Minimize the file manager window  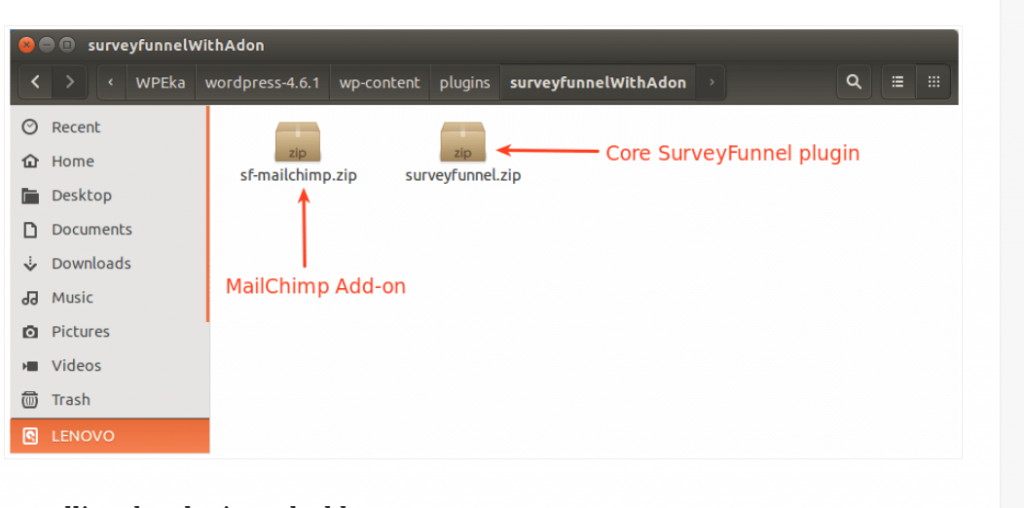(46, 45)
